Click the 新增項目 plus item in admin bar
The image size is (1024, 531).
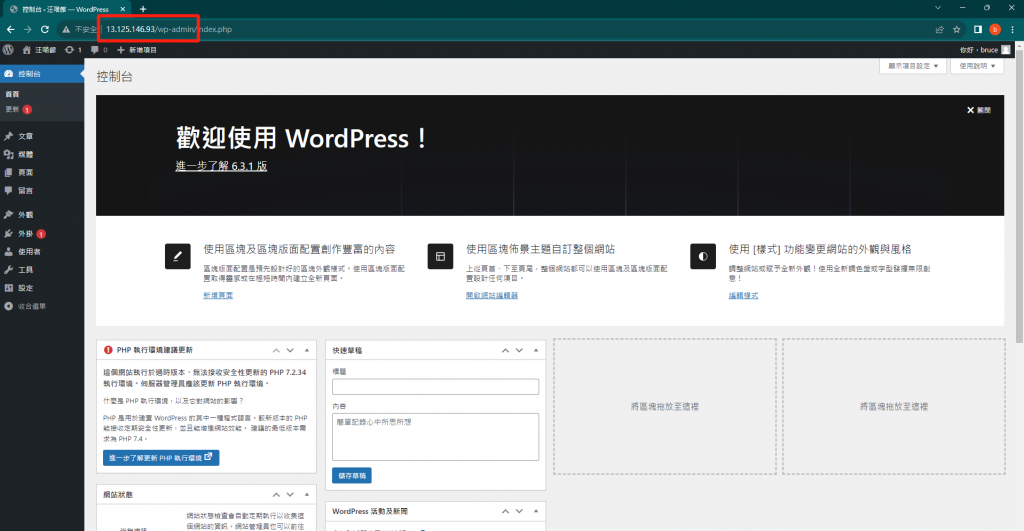(x=136, y=50)
